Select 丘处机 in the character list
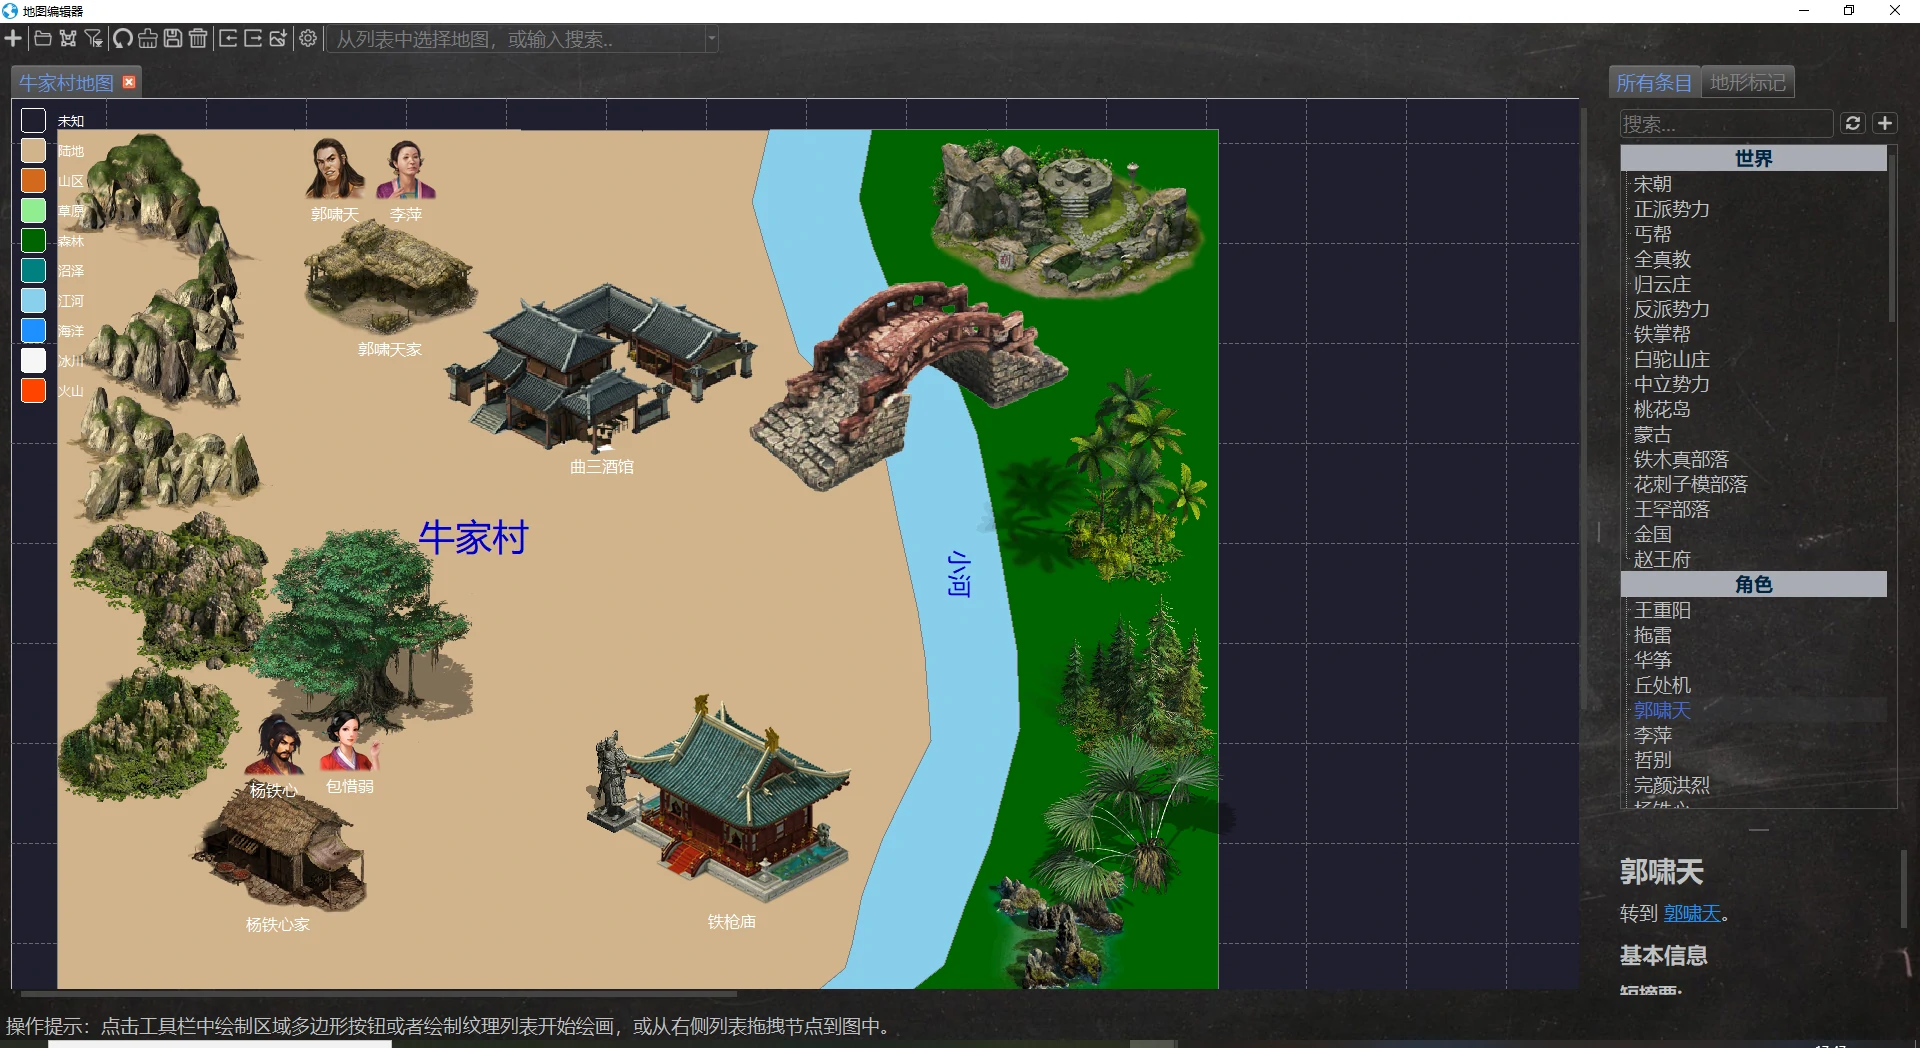Viewport: 1920px width, 1048px height. [x=1663, y=685]
